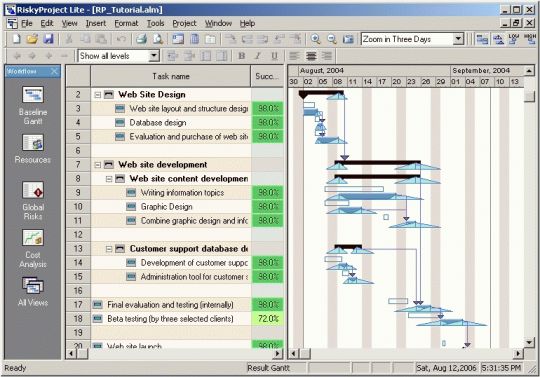
Task: Select Writing information topics task
Action: [x=182, y=193]
